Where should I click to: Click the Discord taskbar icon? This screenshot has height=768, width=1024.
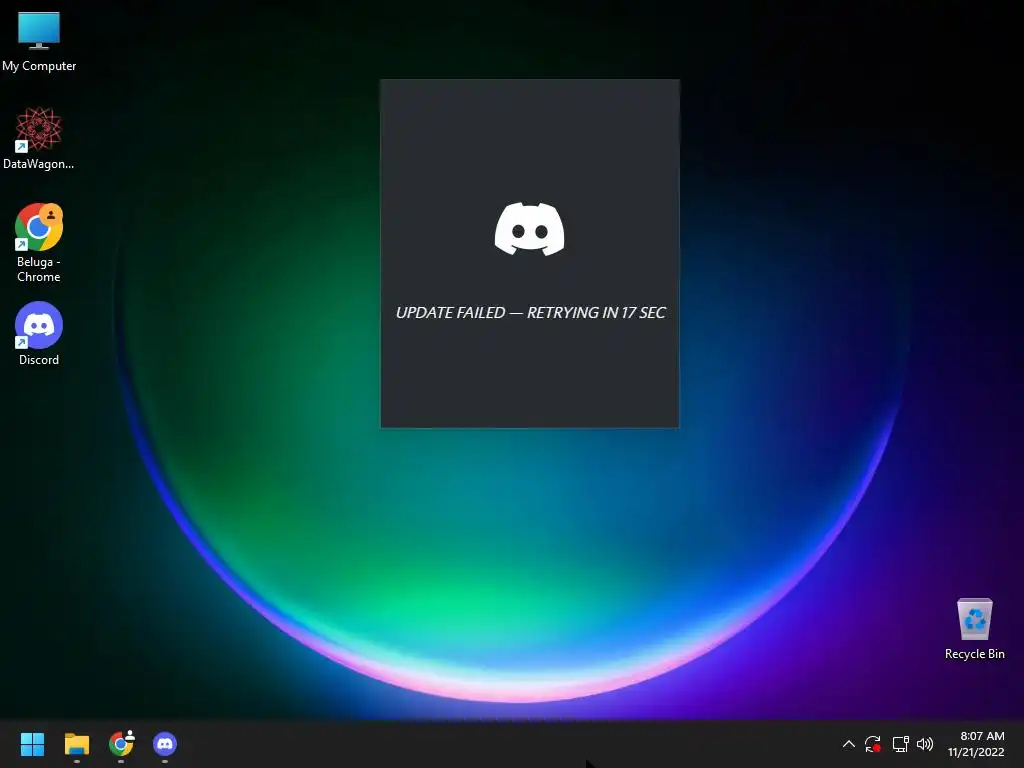tap(165, 744)
